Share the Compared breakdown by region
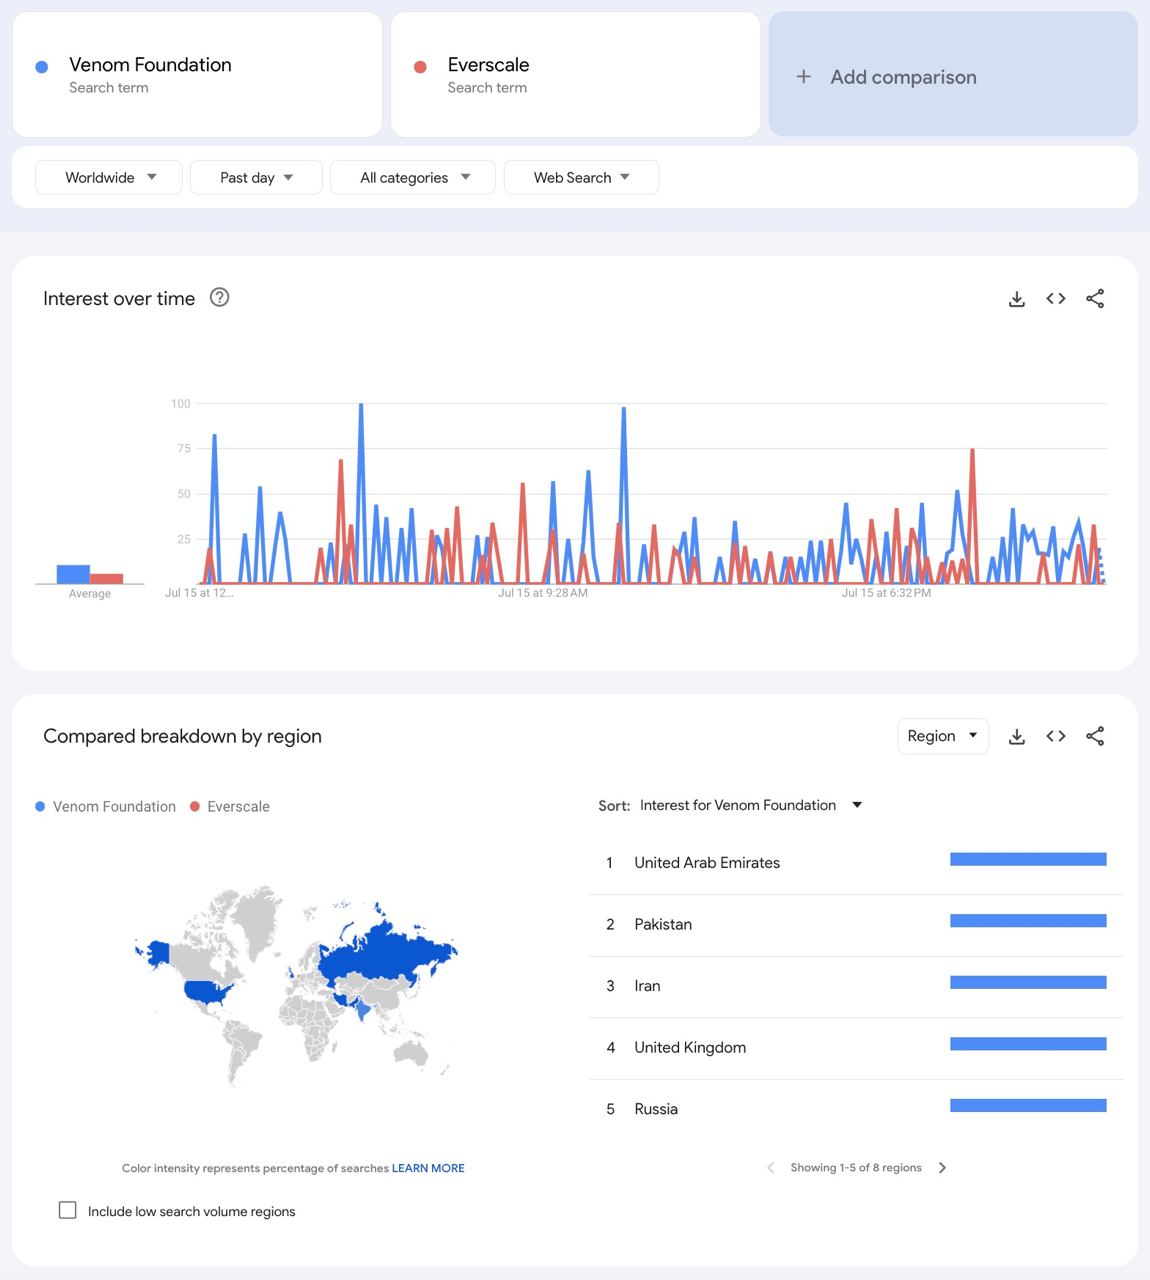1150x1280 pixels. tap(1095, 737)
